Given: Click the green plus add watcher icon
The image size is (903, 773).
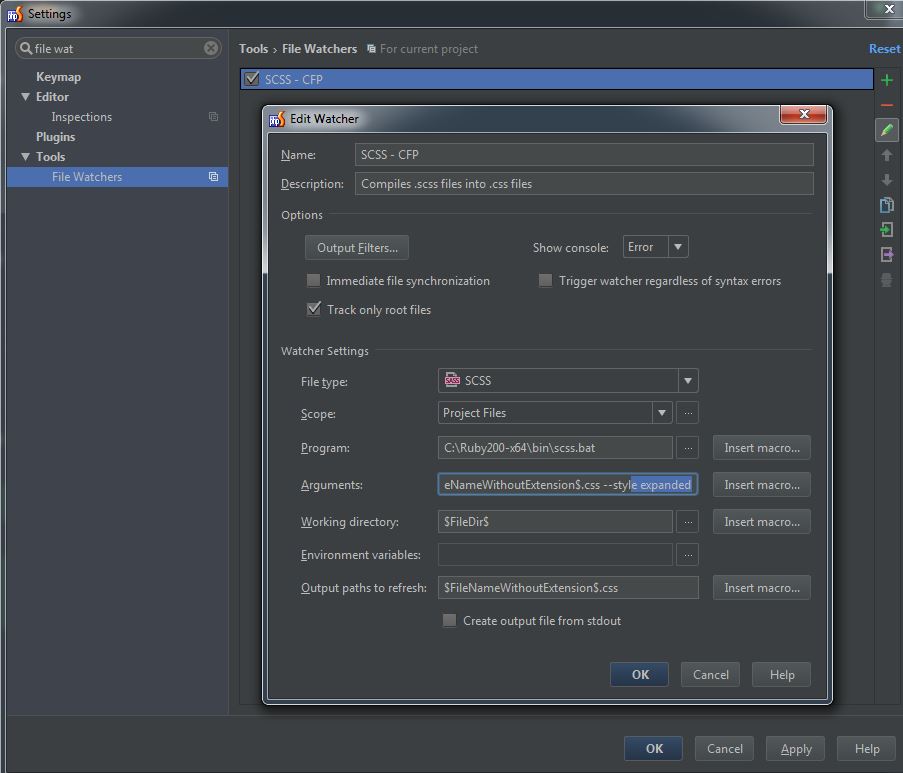Looking at the screenshot, I should (886, 80).
